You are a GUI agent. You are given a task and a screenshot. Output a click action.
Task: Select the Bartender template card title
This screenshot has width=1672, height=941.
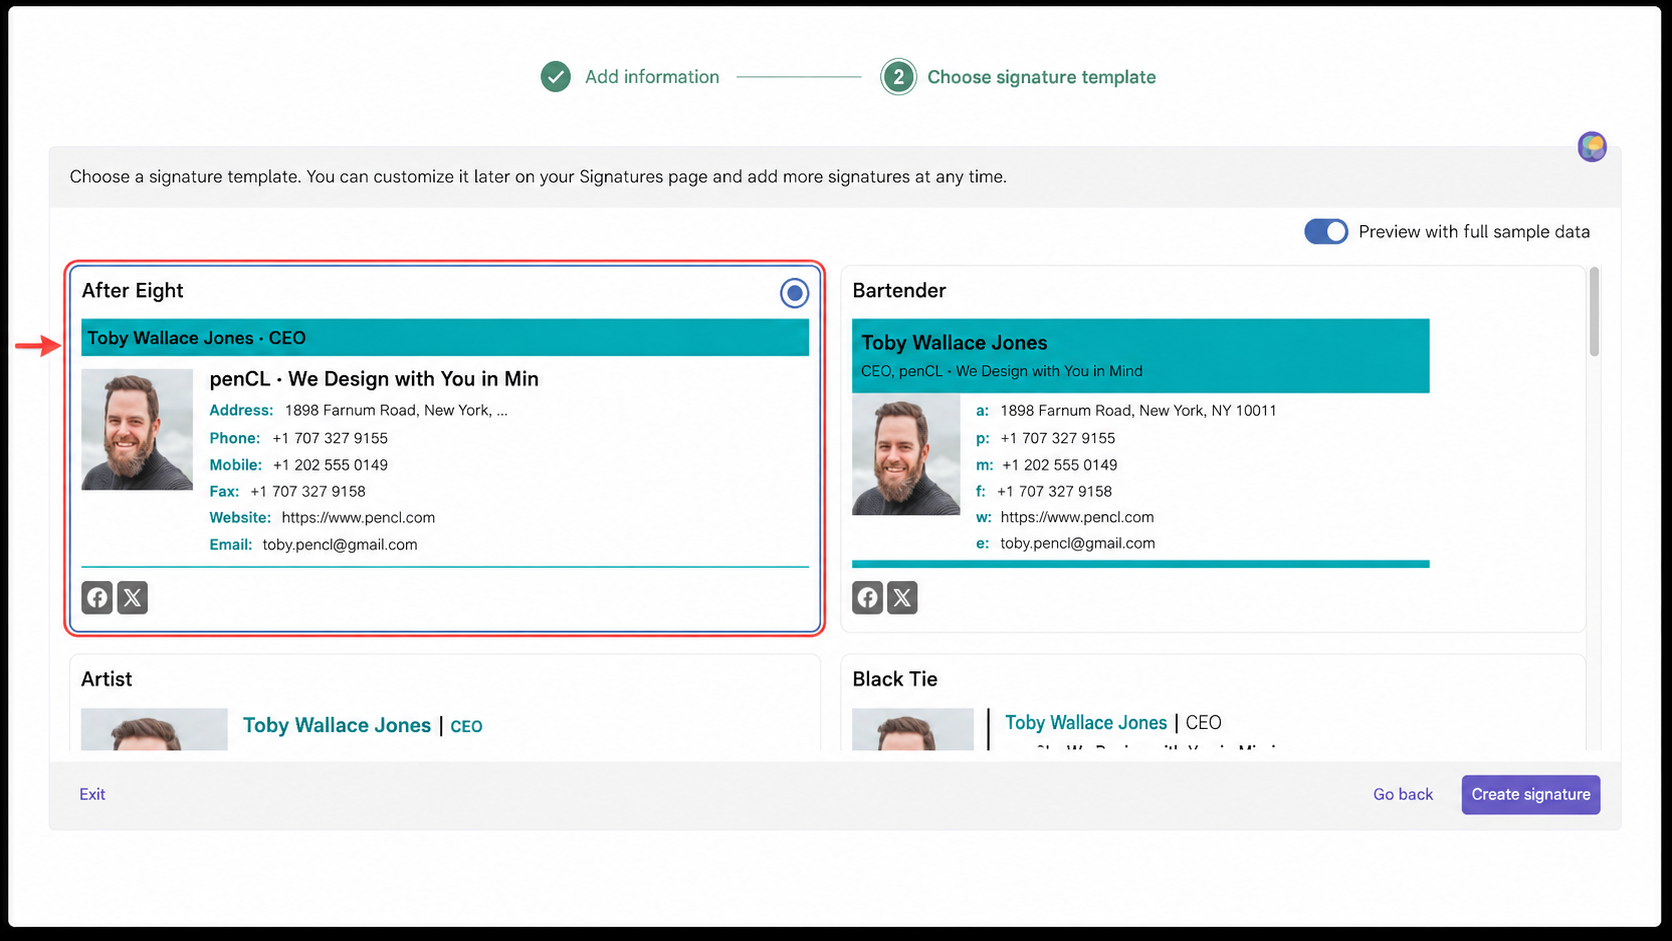899,291
